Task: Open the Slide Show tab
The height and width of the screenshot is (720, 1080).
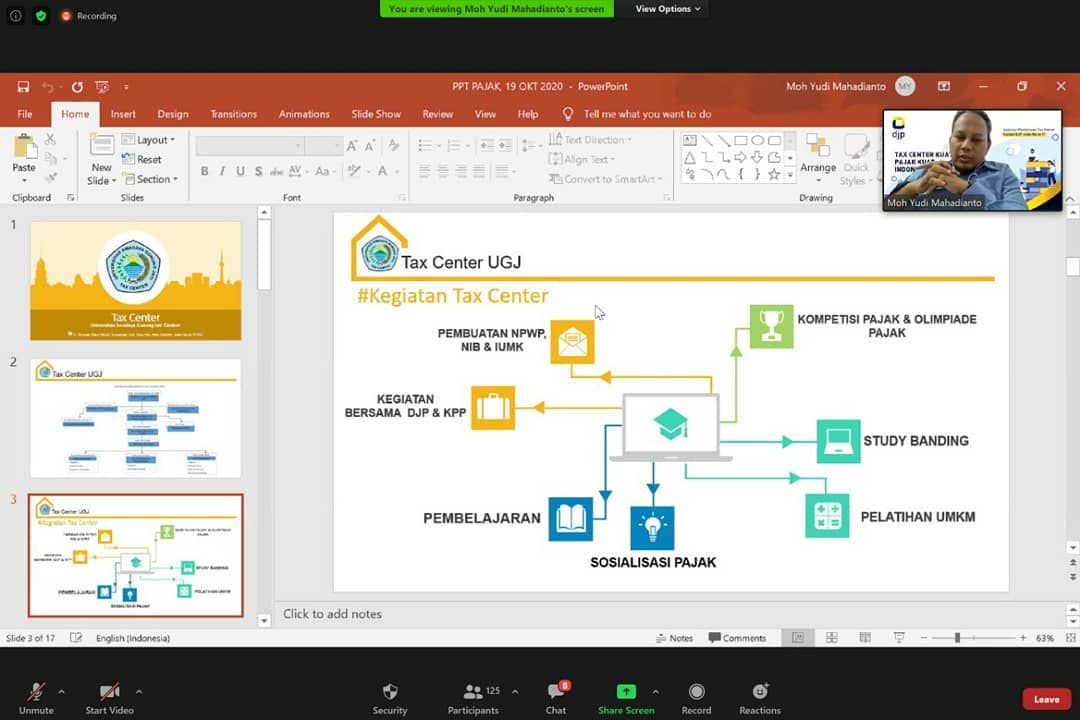Action: (x=376, y=114)
